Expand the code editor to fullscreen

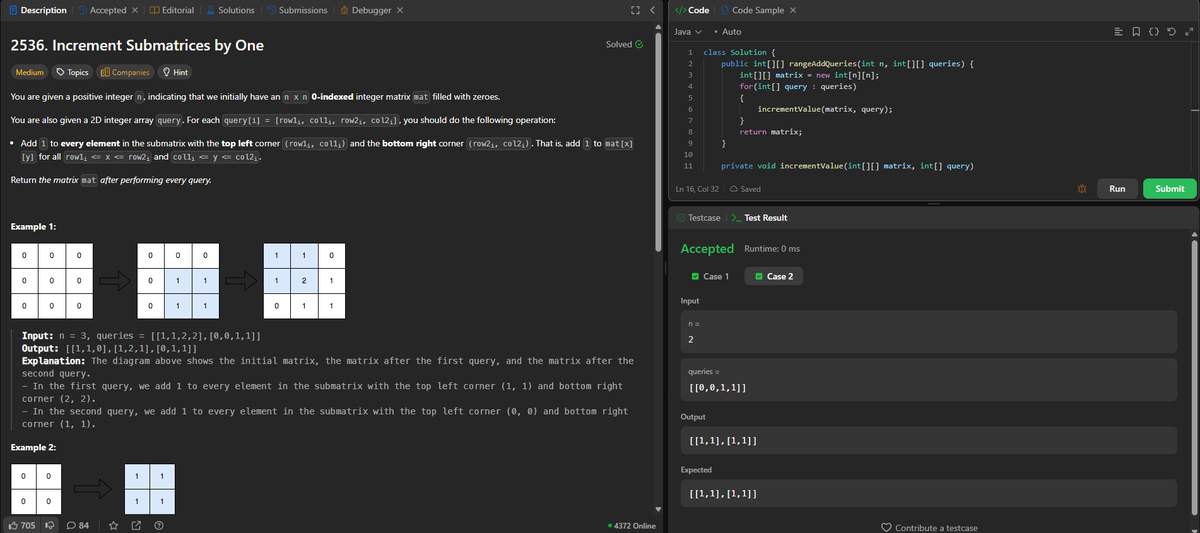[x=1188, y=32]
